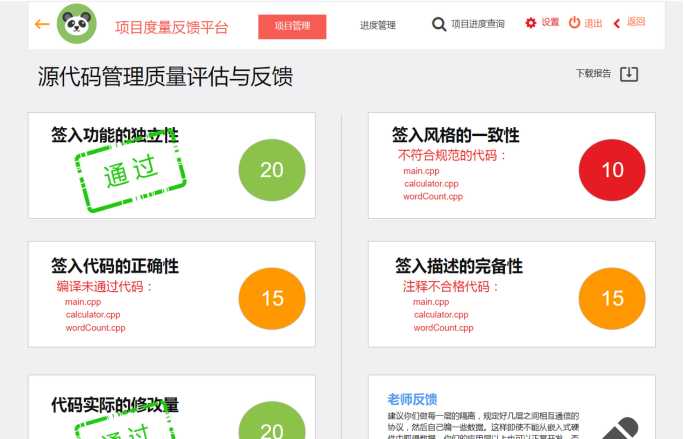Click the left chevron return icon
Viewport: 684px width, 439px height.
coord(617,24)
